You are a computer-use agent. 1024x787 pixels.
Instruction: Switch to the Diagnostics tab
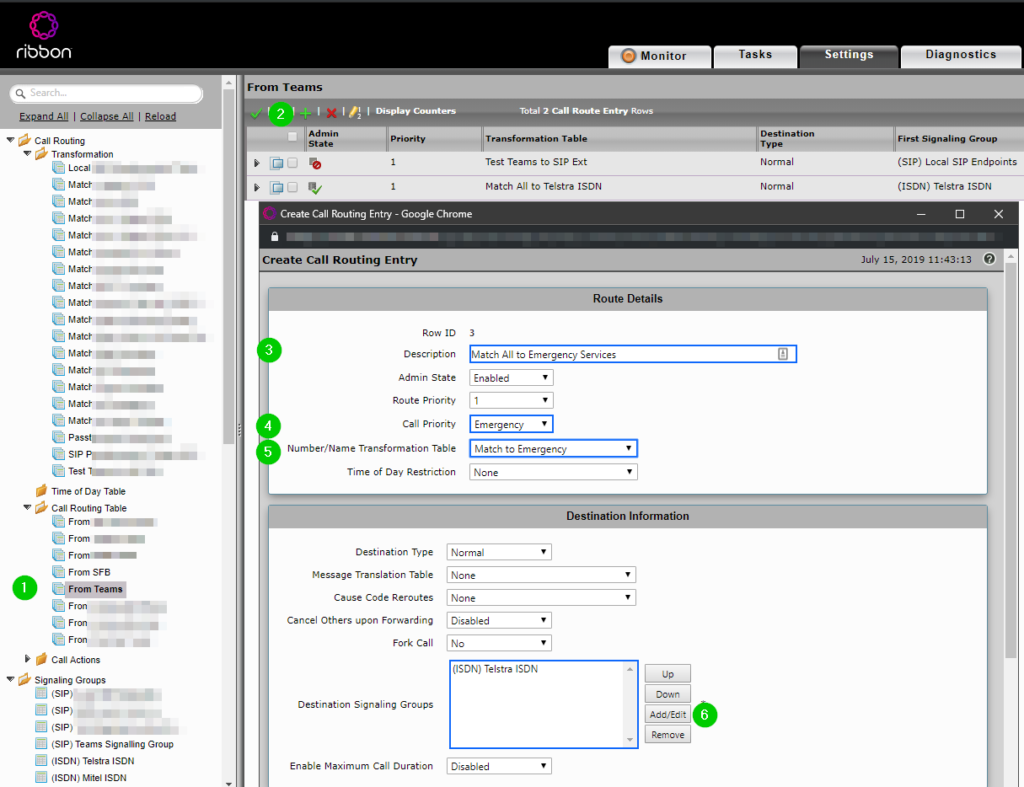tap(961, 56)
